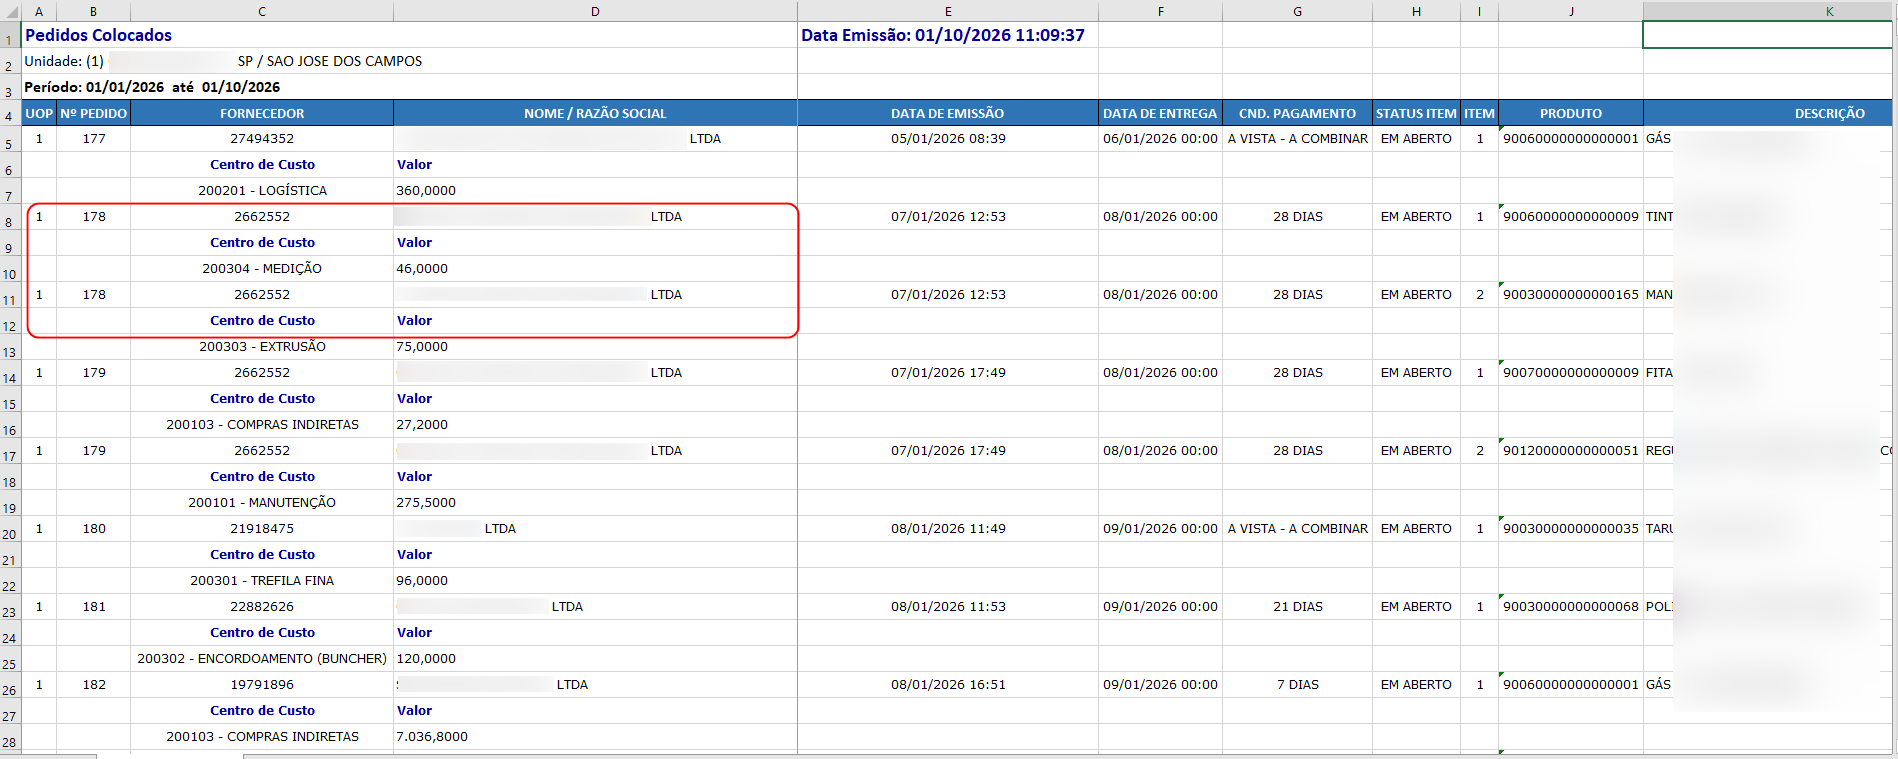This screenshot has height=759, width=1898.
Task: Click the '200303 - EXTRUSÃO' cell
Action: point(262,347)
